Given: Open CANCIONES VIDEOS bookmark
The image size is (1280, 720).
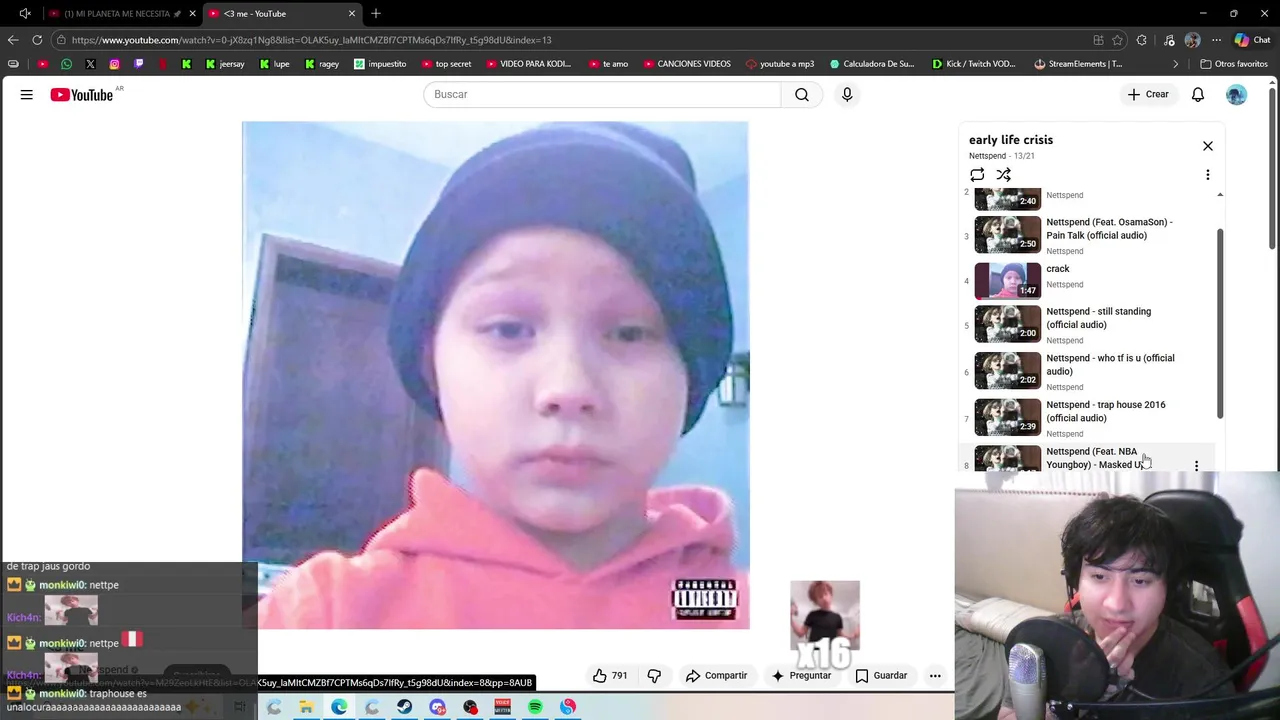Looking at the screenshot, I should click(x=686, y=64).
